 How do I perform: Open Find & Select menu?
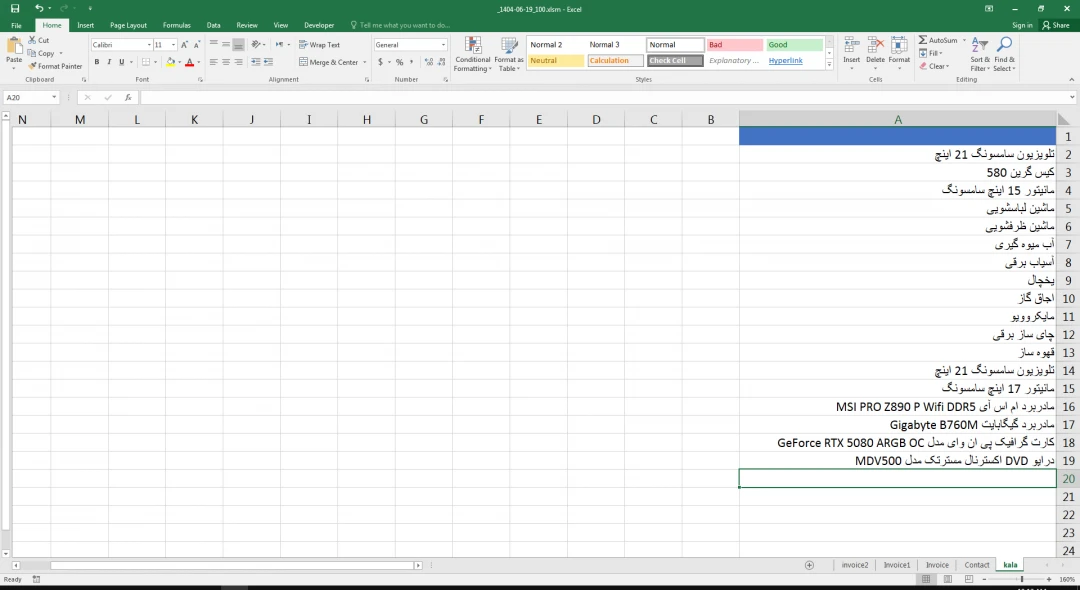[x=1004, y=54]
